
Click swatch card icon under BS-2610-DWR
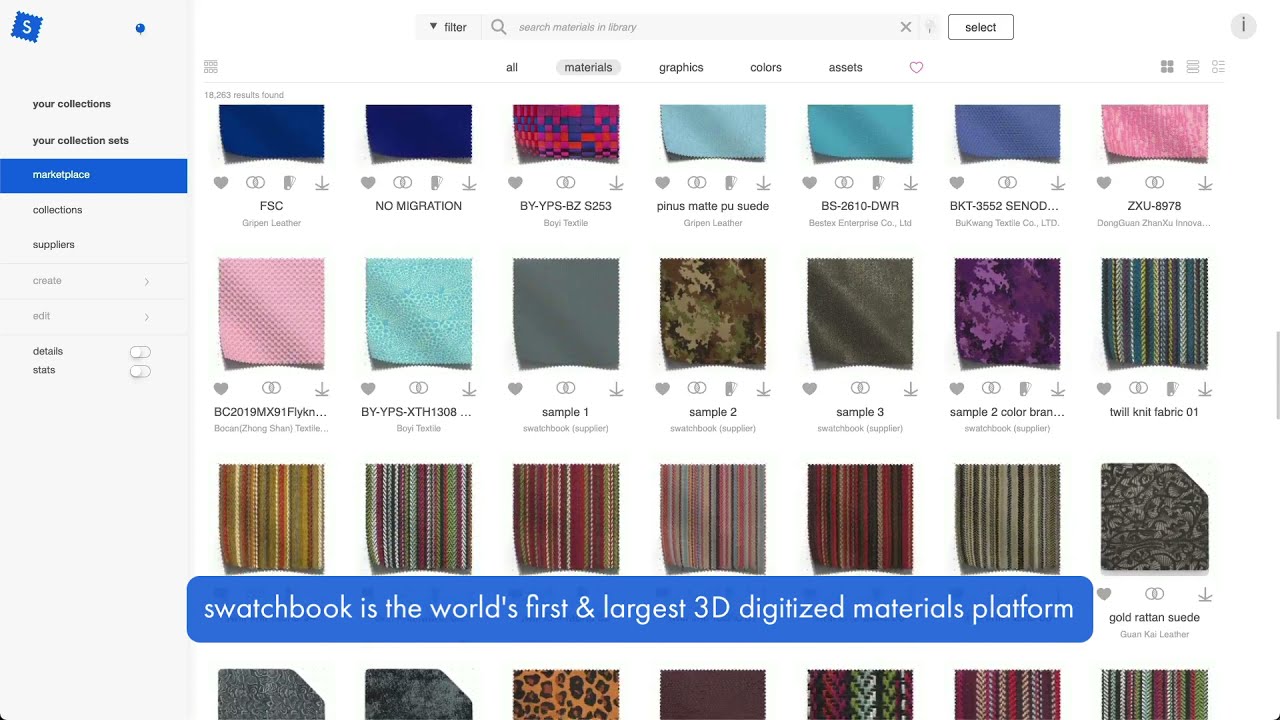click(878, 183)
